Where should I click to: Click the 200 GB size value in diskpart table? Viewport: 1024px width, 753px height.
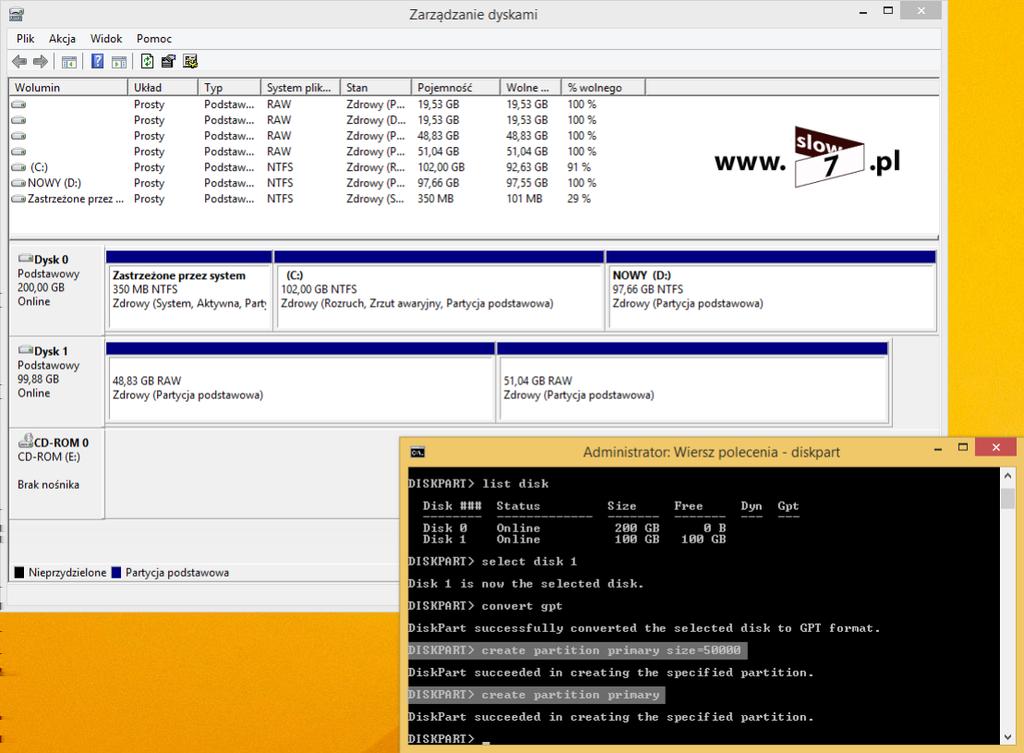[637, 528]
